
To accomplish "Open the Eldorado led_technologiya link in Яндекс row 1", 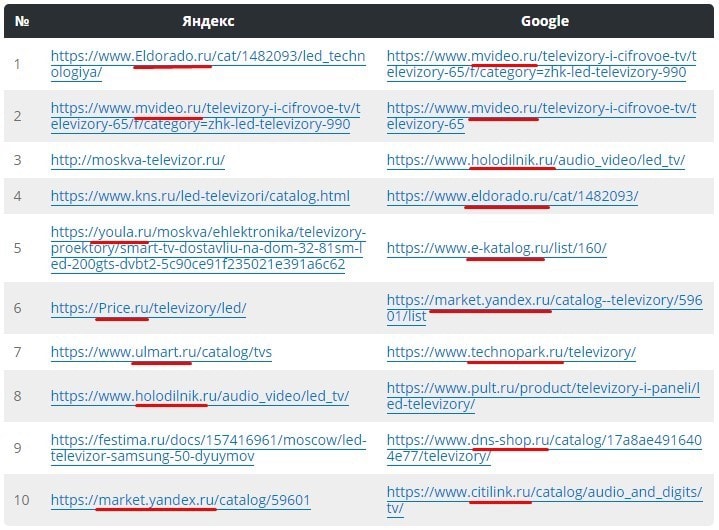I will pos(208,64).
